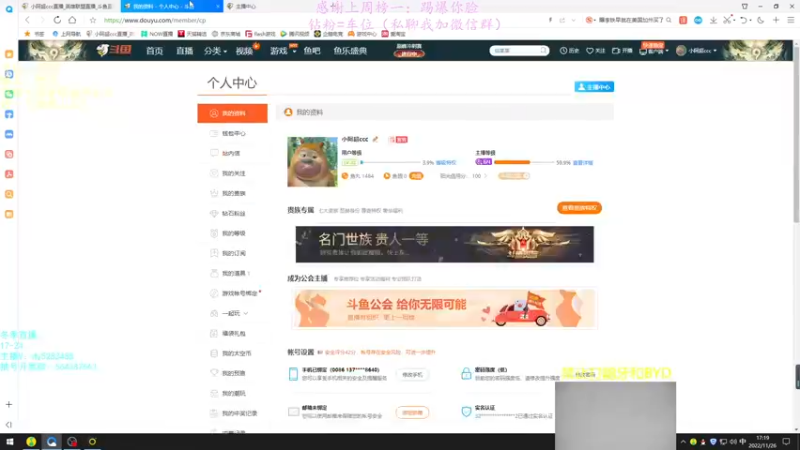
Task: Open the Windows Start menu
Action: click(x=9, y=442)
